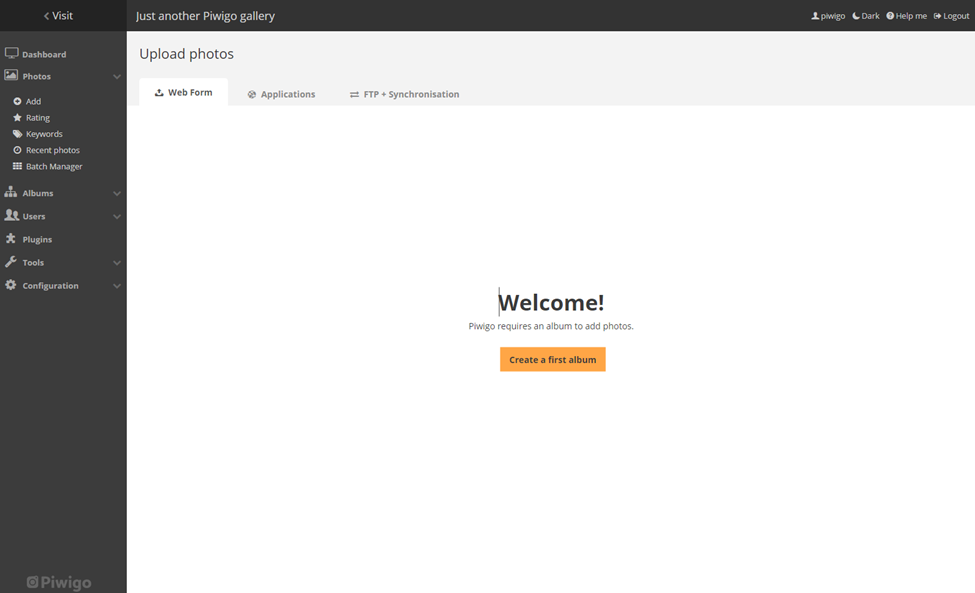Viewport: 975px width, 593px height.
Task: Click the 'Upload photos' heading
Action: coord(187,54)
